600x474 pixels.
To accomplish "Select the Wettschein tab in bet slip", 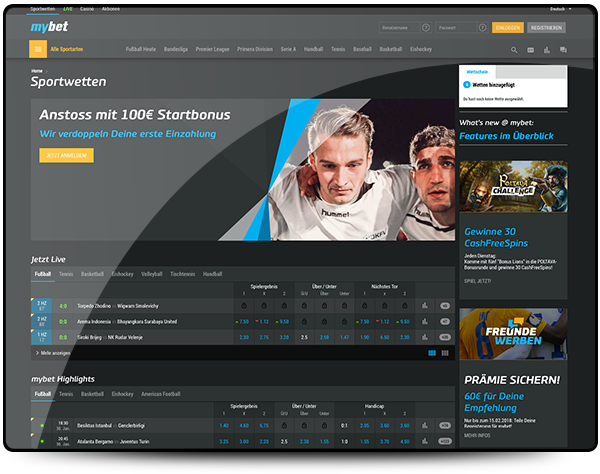I will pos(477,72).
